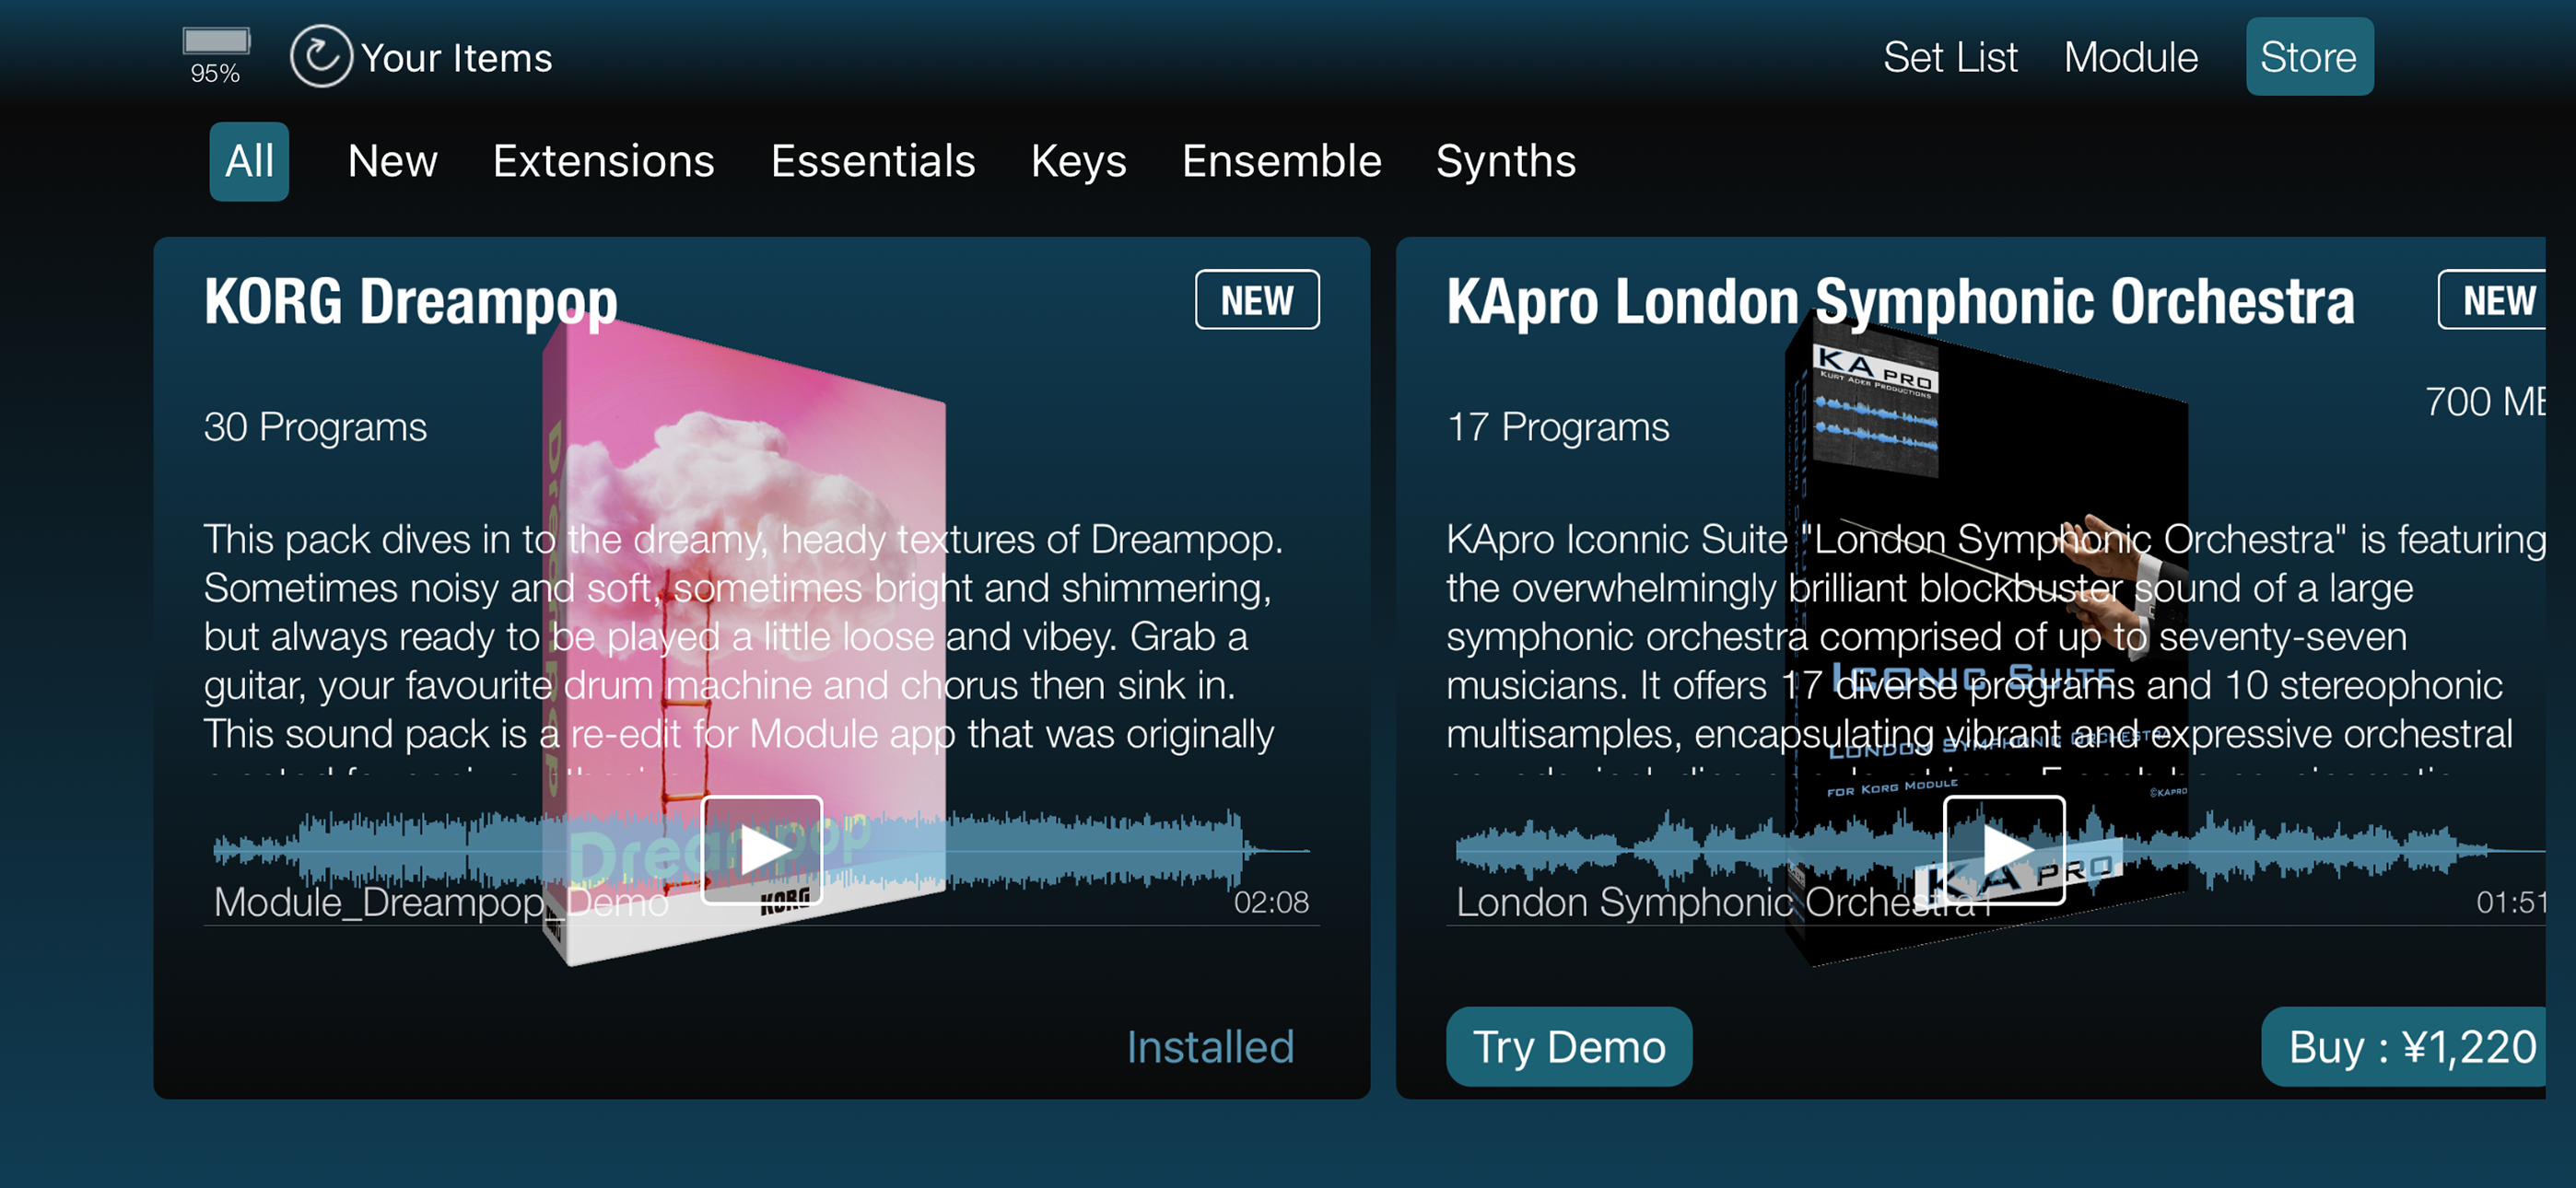2576x1188 pixels.
Task: Go to the Module page
Action: pyautogui.click(x=2130, y=57)
